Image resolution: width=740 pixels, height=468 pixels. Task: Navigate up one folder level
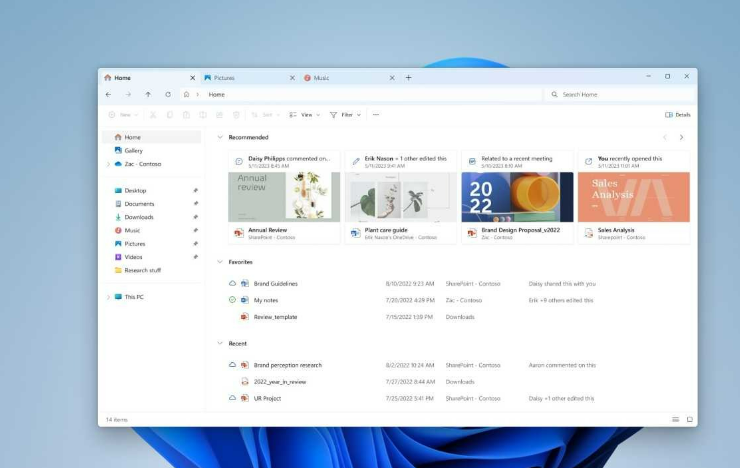pyautogui.click(x=148, y=94)
